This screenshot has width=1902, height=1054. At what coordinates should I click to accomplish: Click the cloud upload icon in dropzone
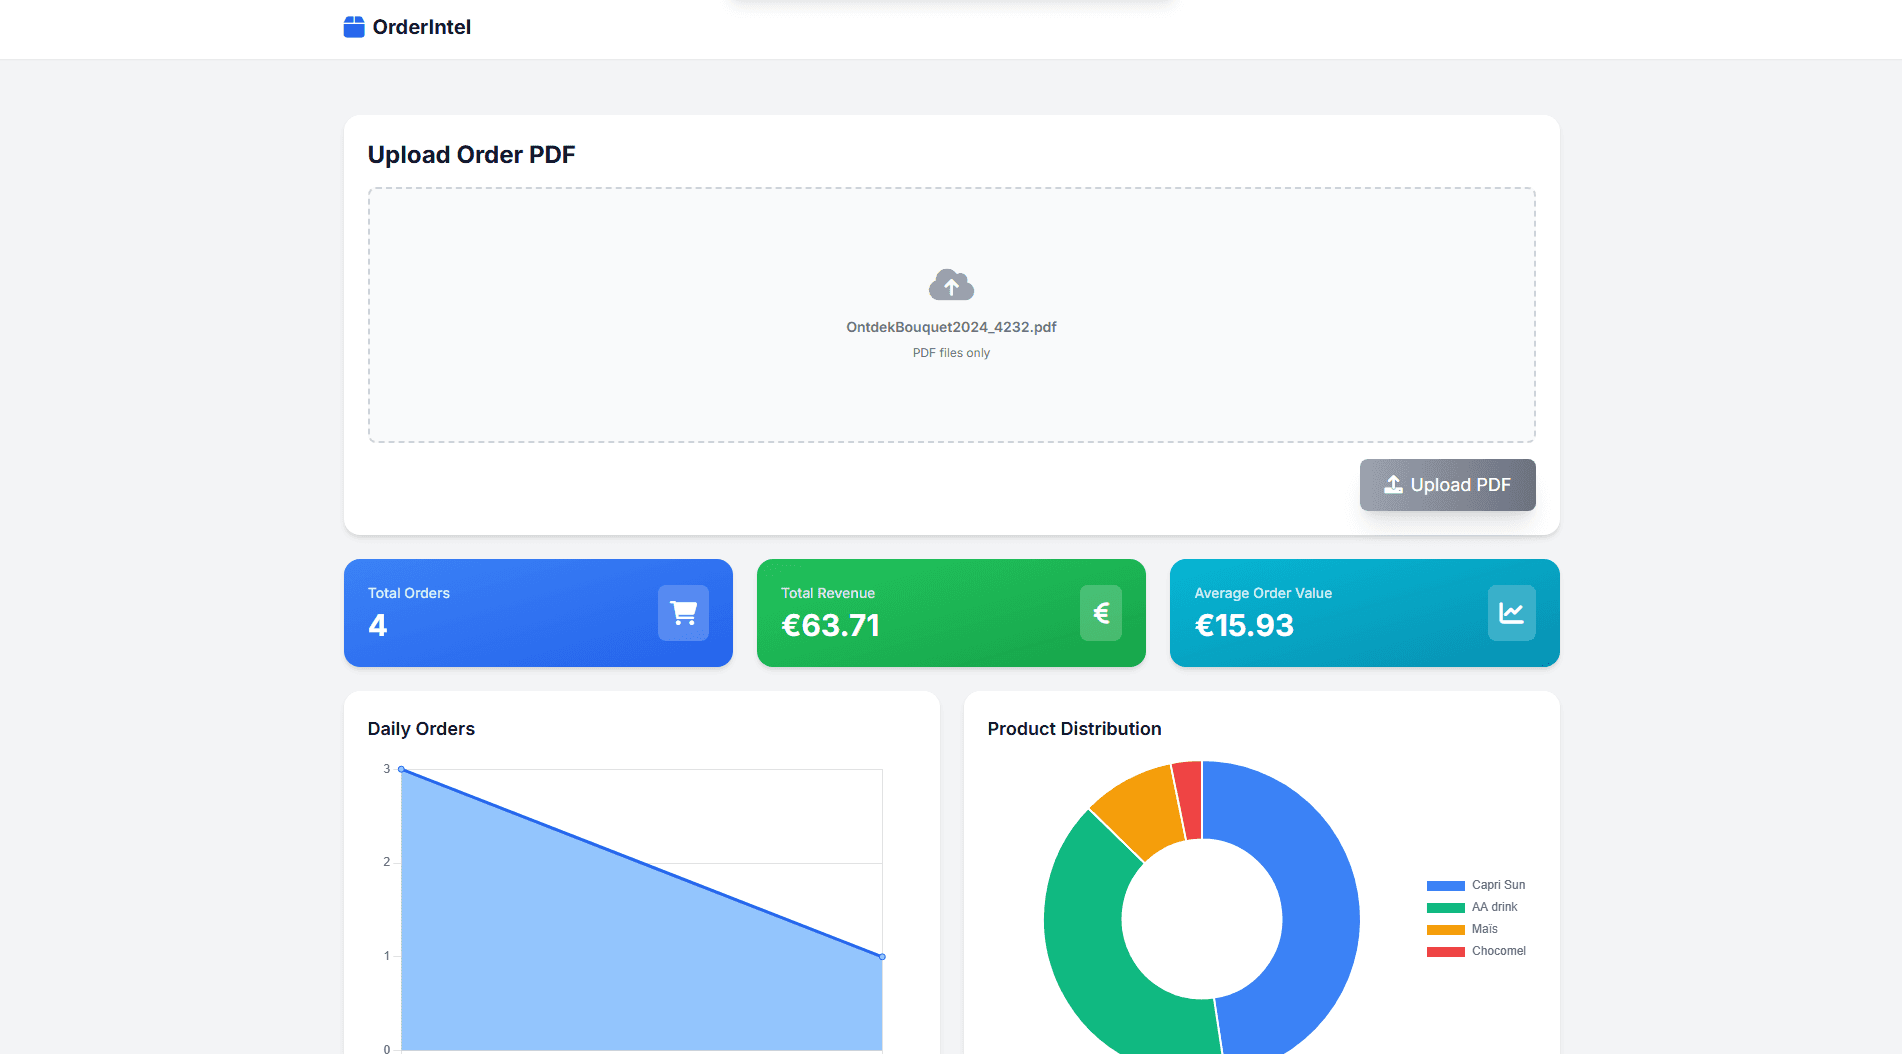(x=951, y=286)
